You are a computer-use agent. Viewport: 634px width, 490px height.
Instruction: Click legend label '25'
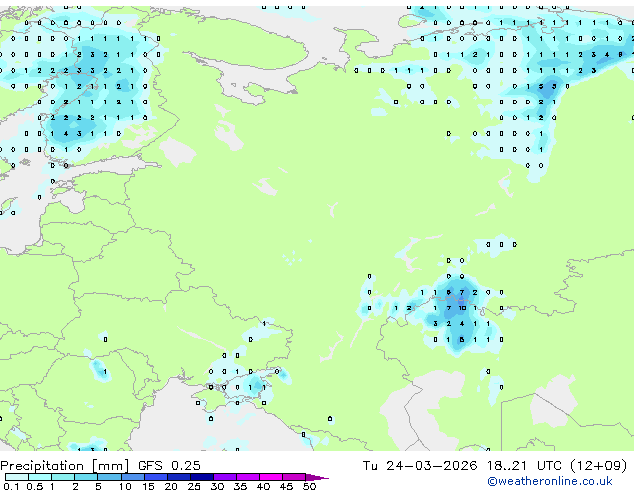194,486
